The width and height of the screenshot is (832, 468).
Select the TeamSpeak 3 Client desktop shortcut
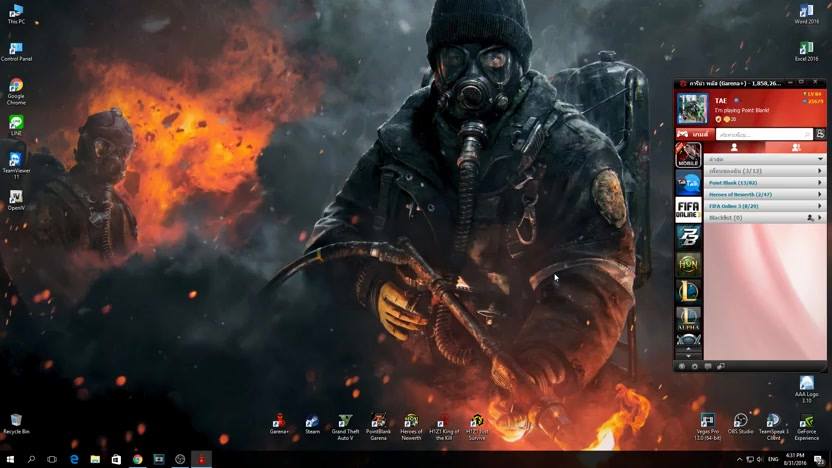pos(773,427)
